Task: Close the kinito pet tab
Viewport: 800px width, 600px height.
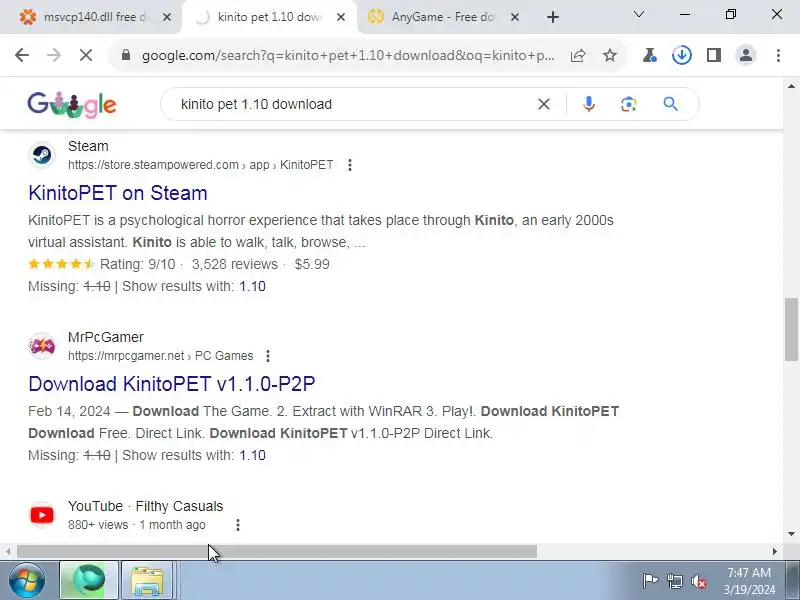Action: pyautogui.click(x=341, y=17)
